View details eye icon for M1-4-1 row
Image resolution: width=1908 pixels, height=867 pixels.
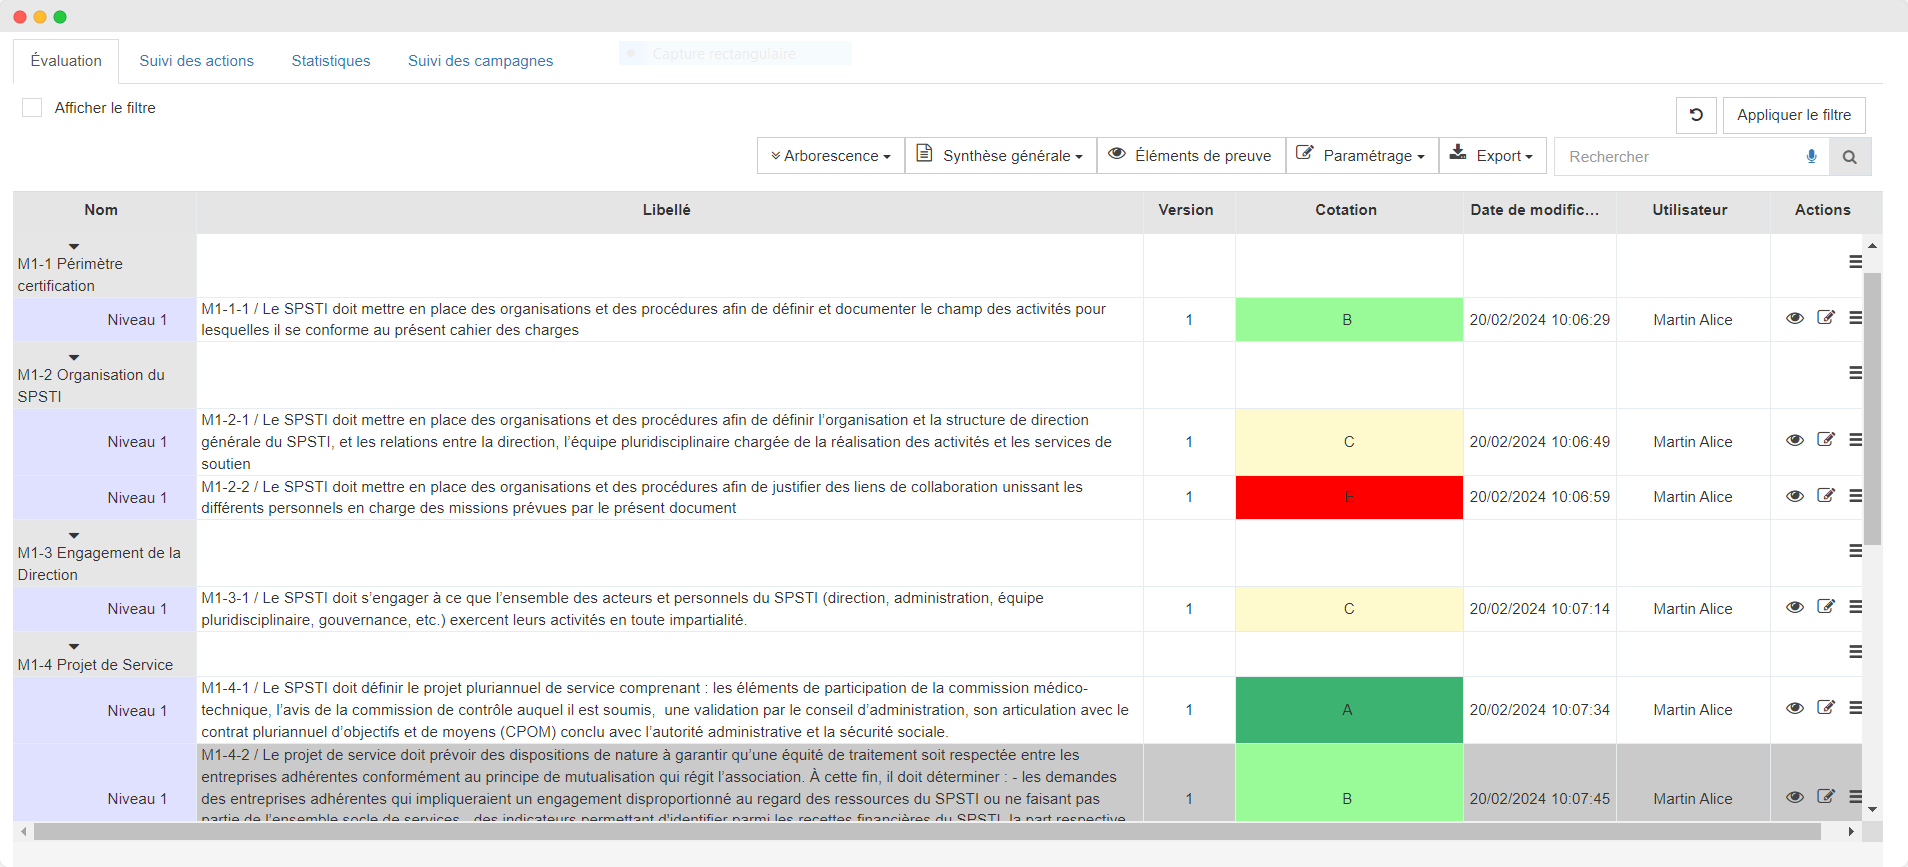click(1795, 708)
